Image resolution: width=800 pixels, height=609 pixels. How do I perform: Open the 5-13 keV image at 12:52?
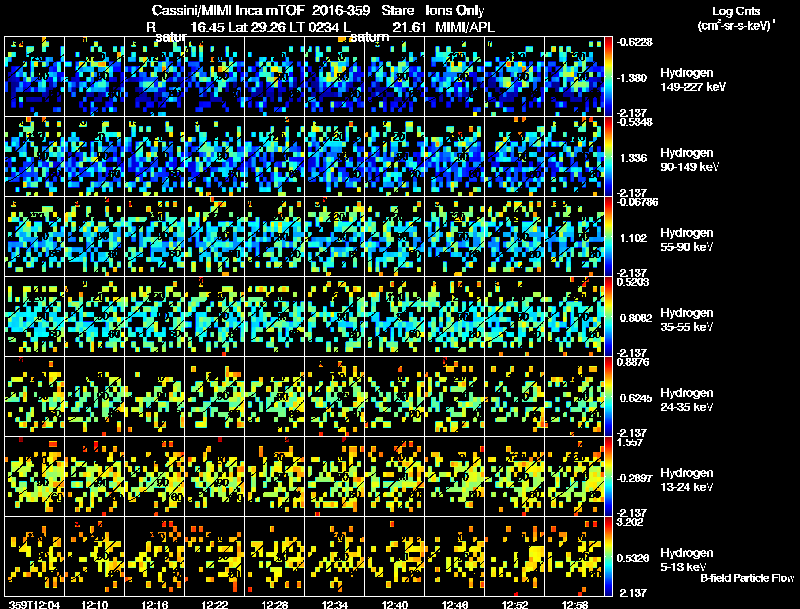point(515,557)
